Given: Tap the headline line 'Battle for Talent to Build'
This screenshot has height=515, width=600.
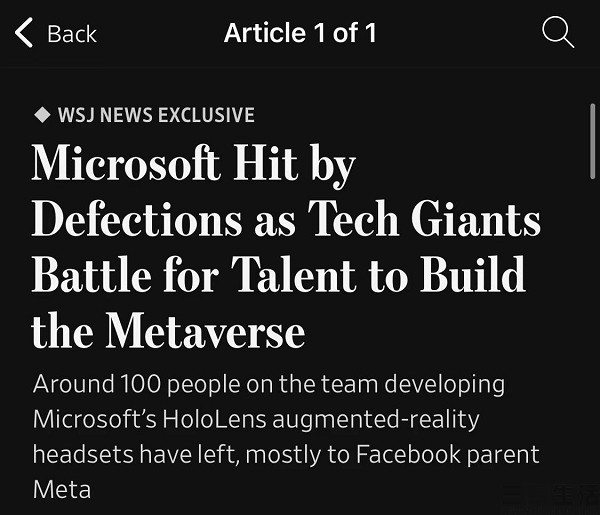Looking at the screenshot, I should click(279, 274).
